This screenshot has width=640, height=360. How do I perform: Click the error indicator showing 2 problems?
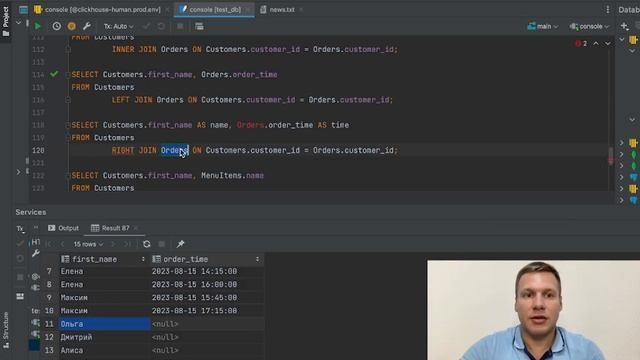[x=581, y=43]
